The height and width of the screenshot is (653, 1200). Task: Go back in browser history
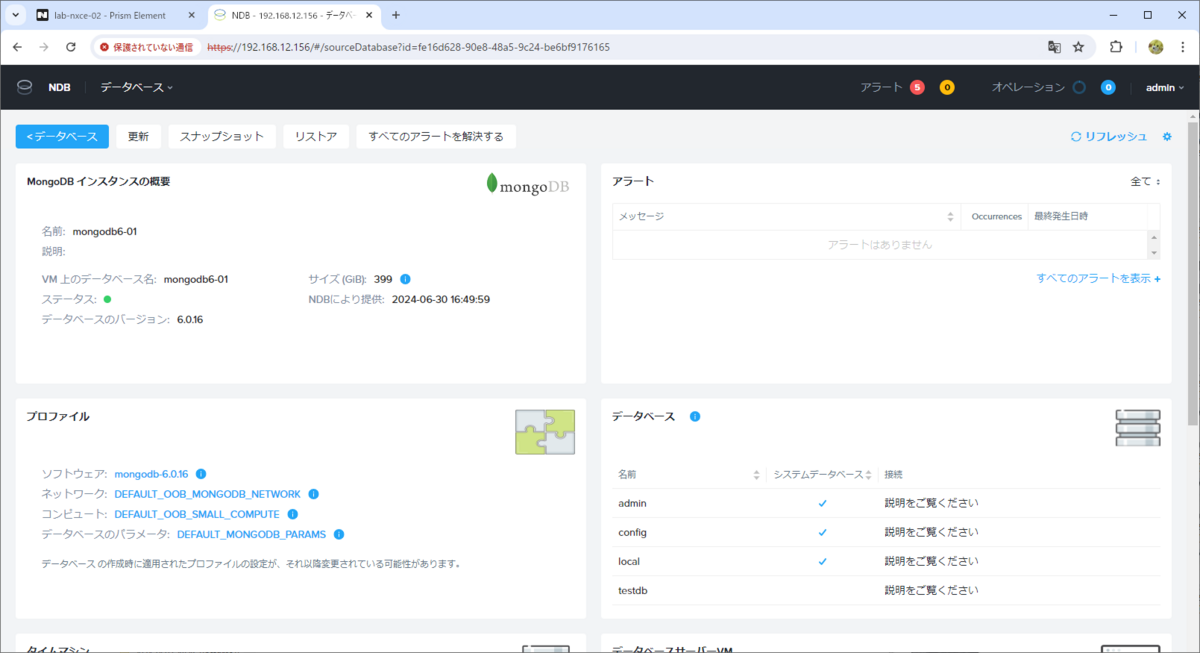point(17,47)
